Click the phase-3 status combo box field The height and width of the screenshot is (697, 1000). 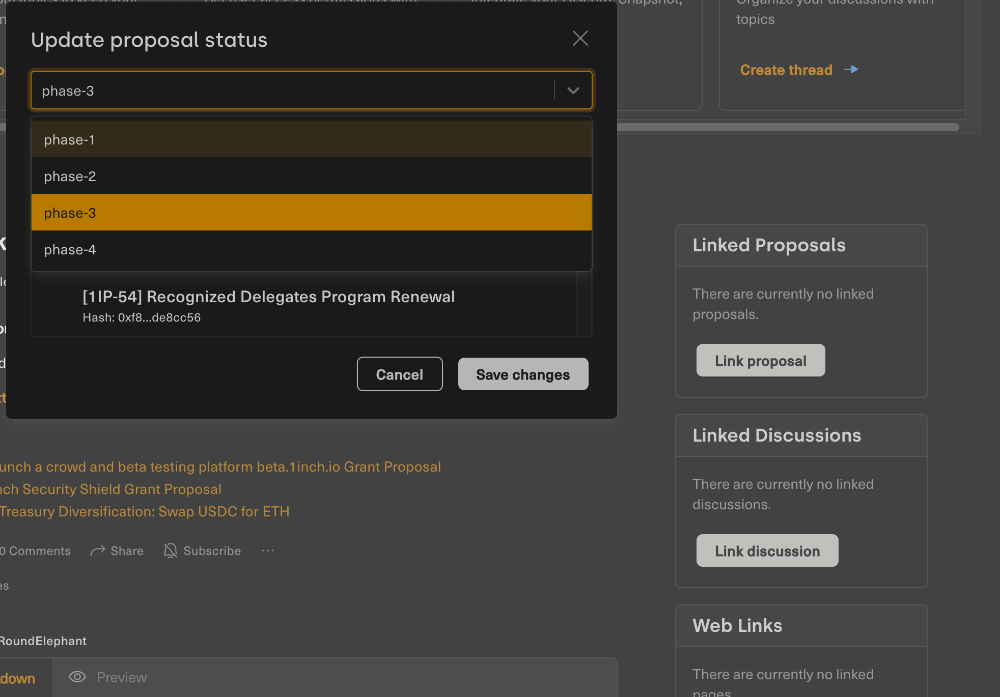292,91
